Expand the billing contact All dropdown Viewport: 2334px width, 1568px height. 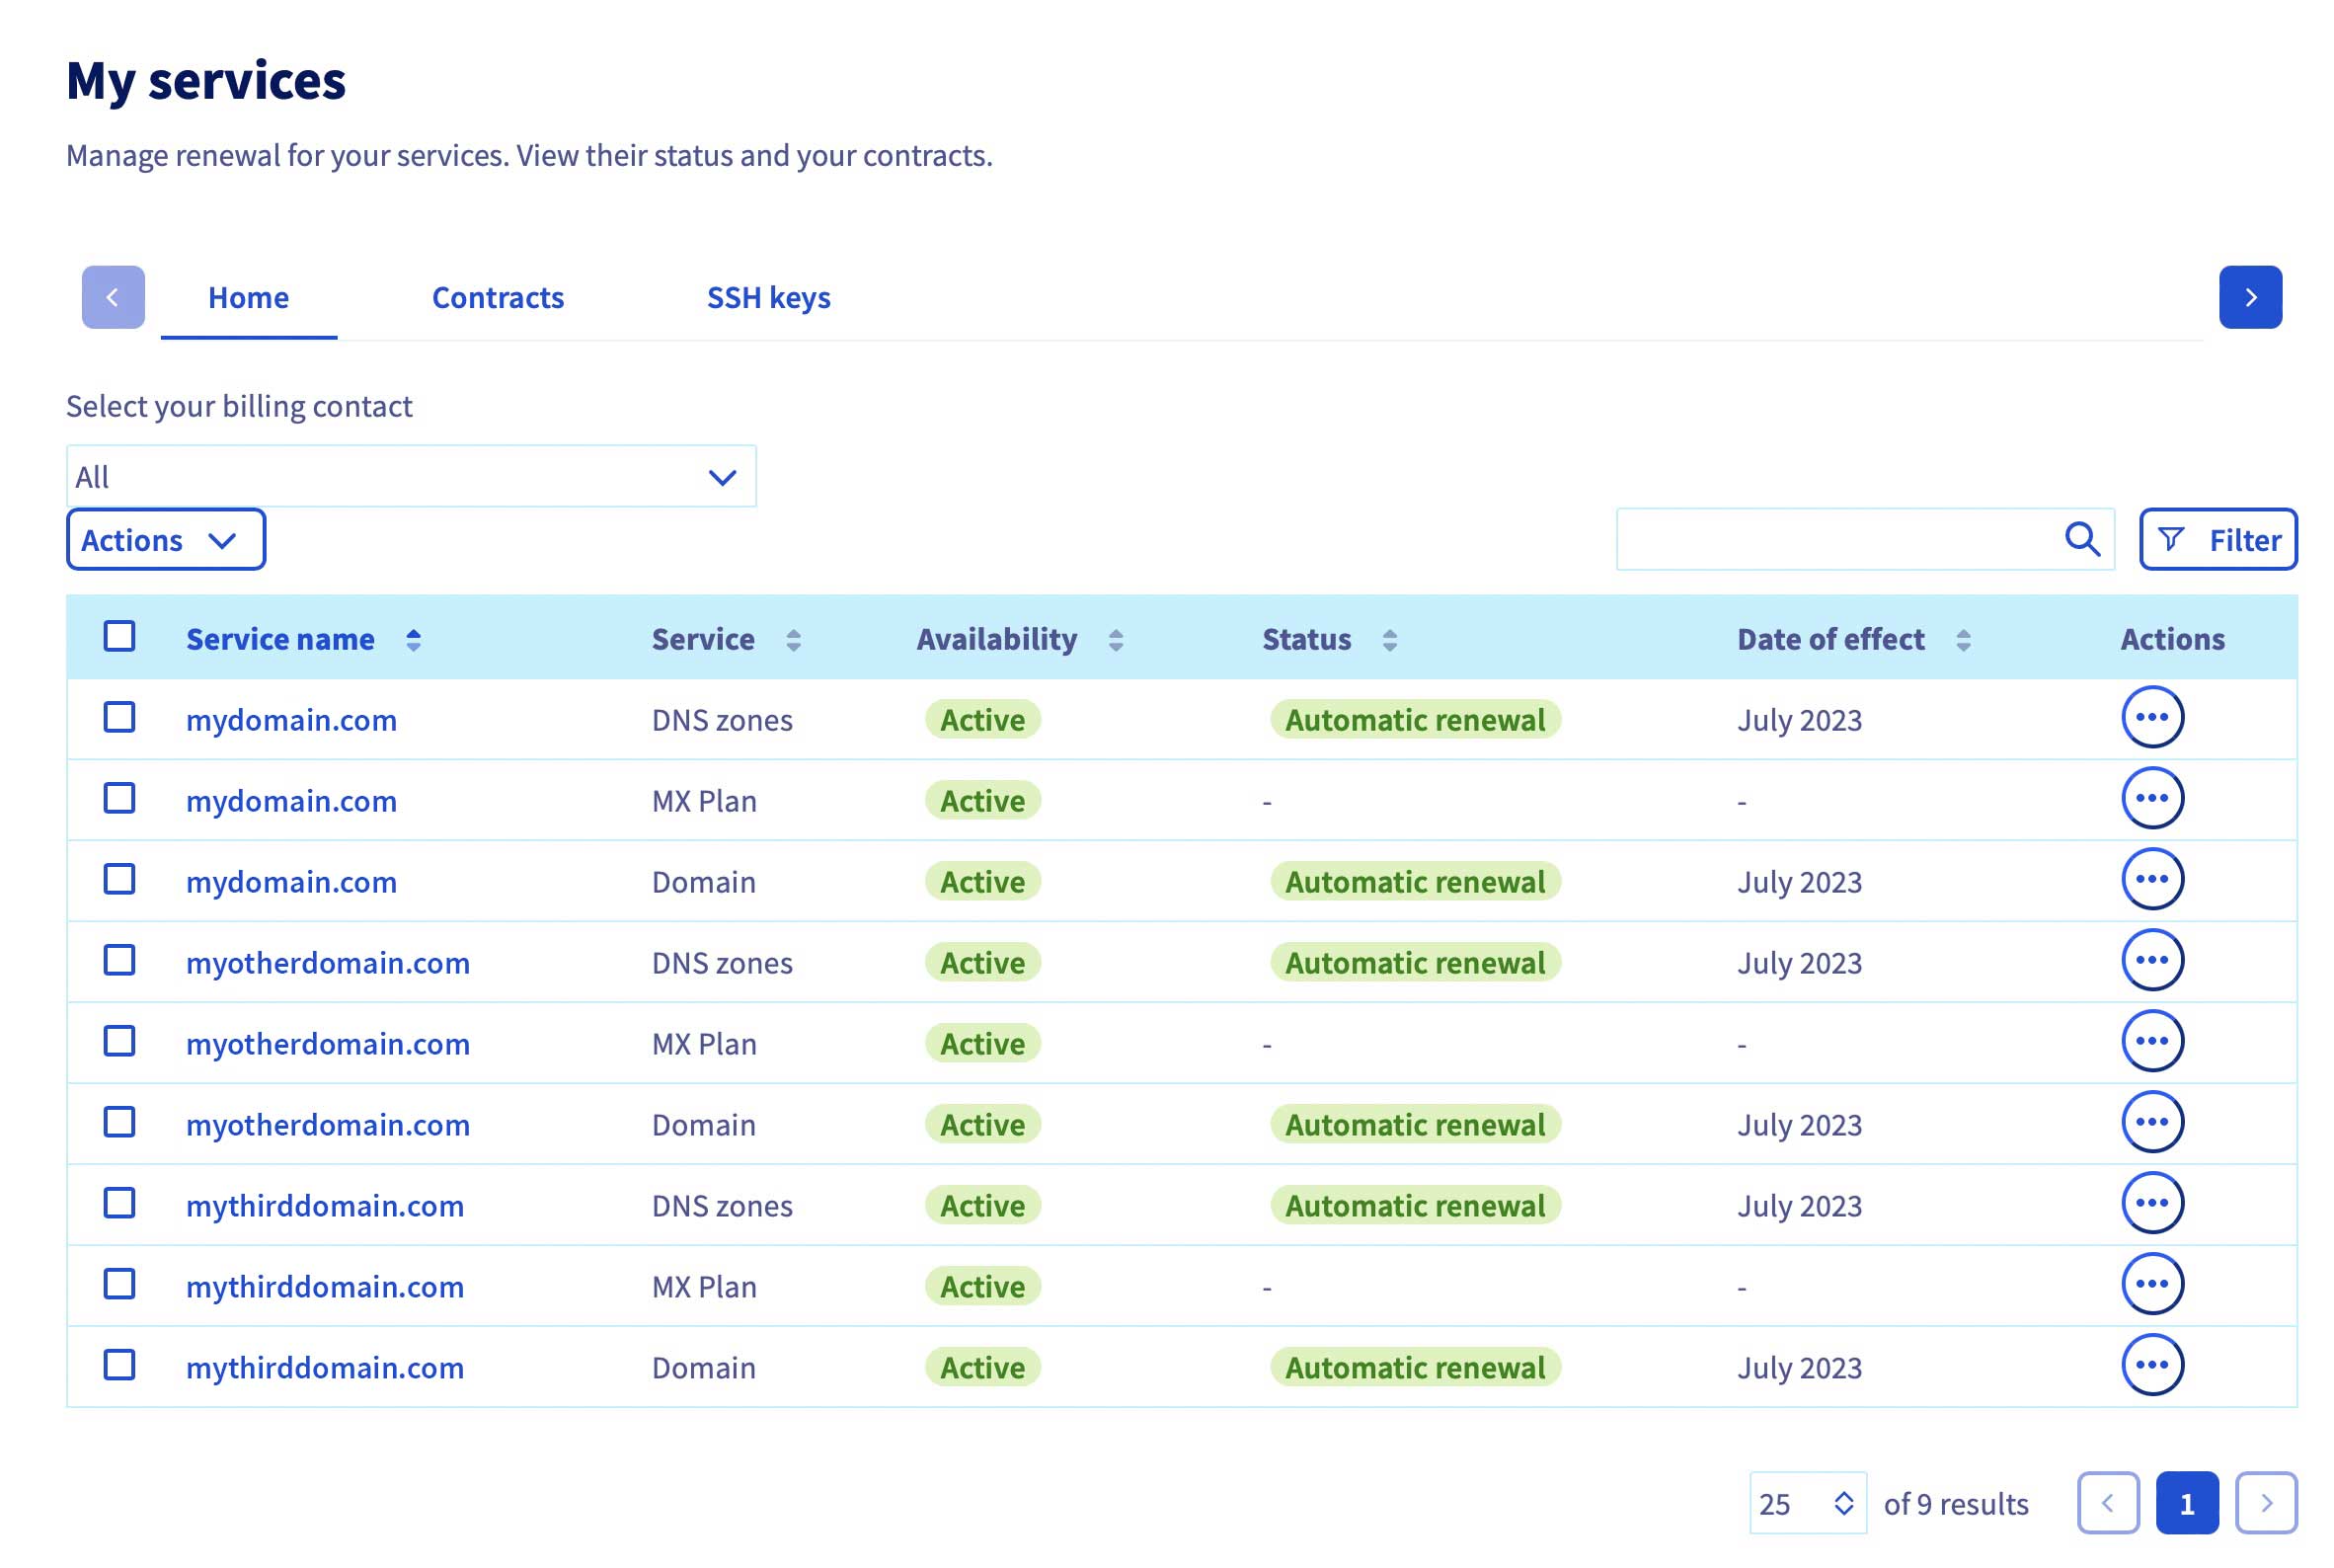[411, 477]
